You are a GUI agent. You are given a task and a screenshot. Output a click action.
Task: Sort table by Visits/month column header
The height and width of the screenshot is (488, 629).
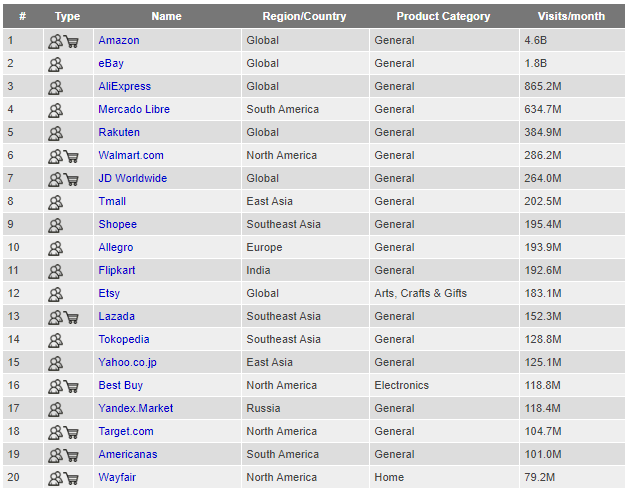[x=570, y=16]
